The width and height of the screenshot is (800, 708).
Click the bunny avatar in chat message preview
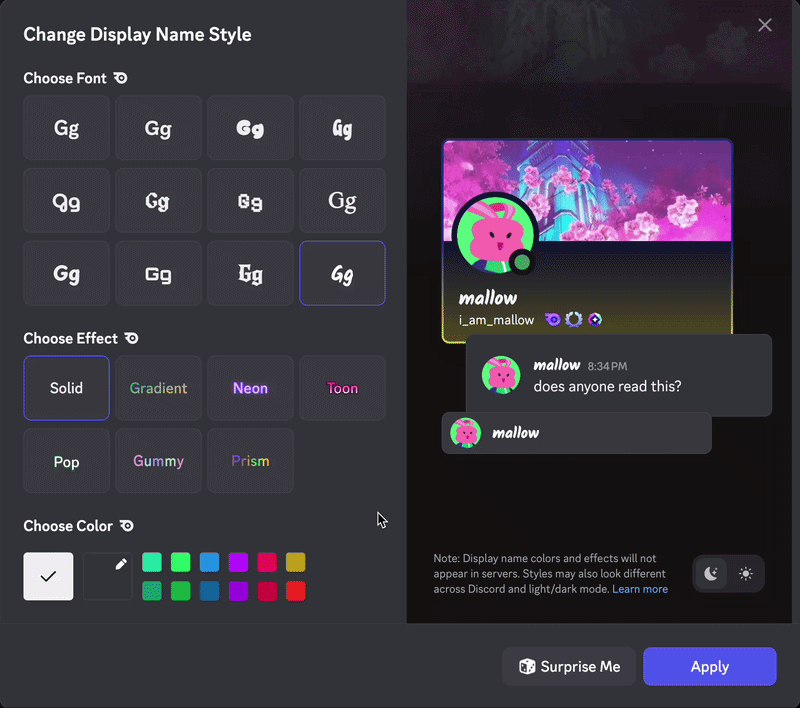501,375
